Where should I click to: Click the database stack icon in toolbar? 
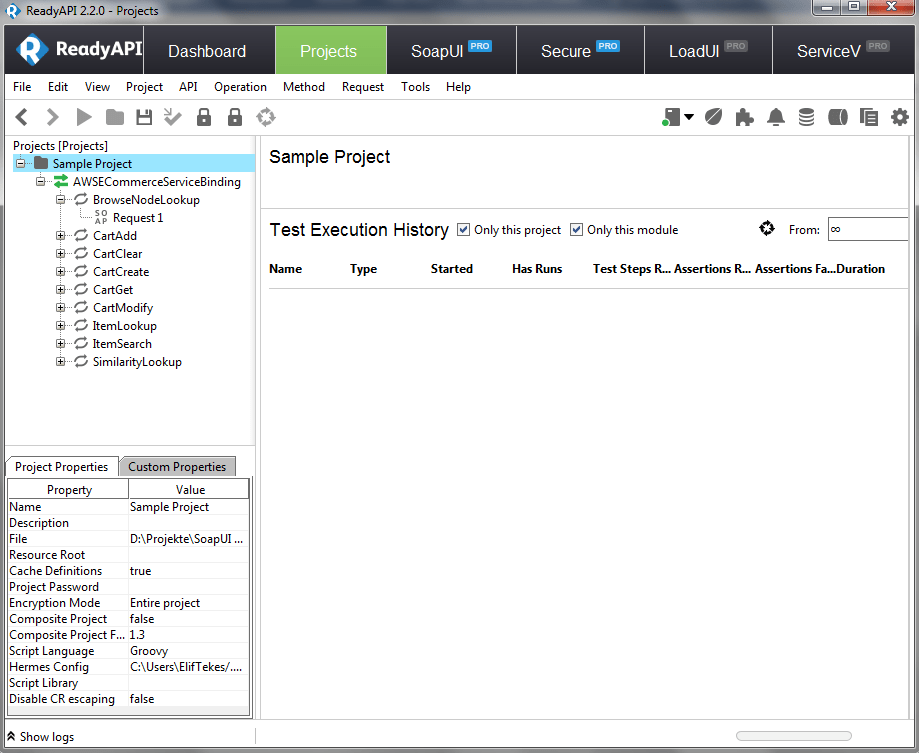806,118
